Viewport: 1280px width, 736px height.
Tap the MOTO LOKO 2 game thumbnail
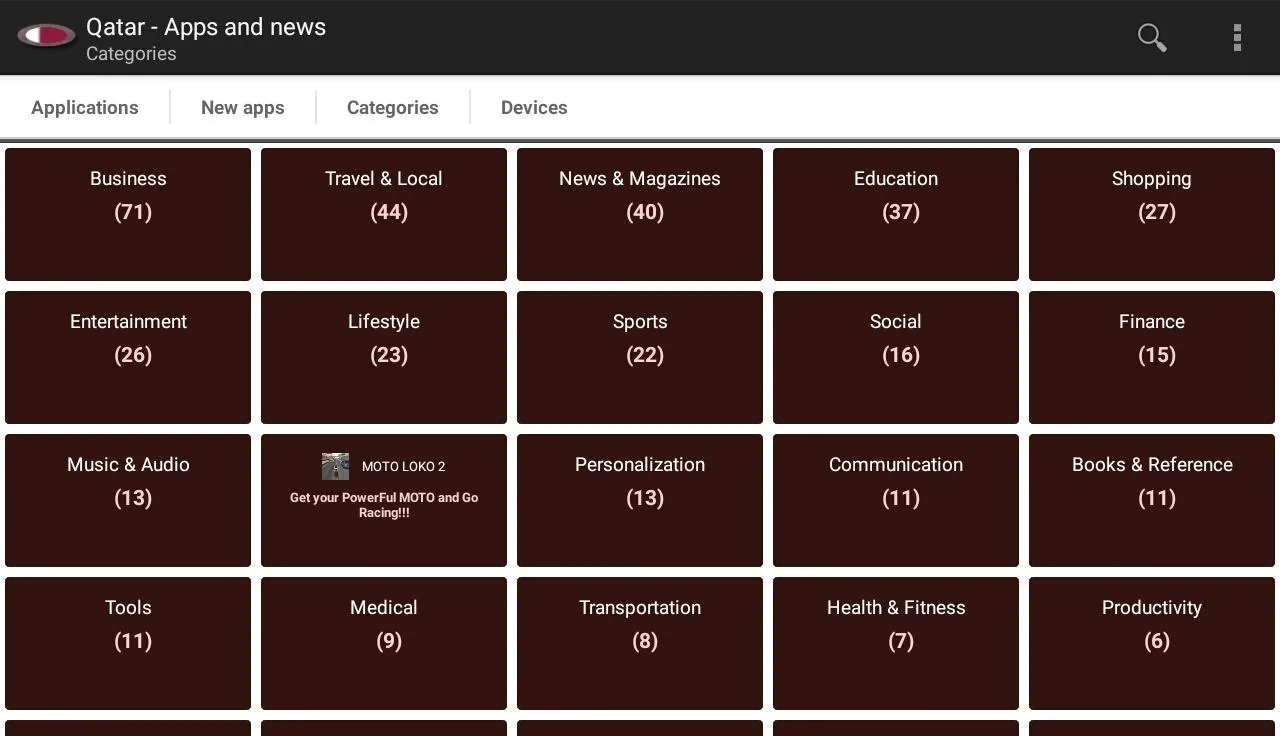(335, 466)
